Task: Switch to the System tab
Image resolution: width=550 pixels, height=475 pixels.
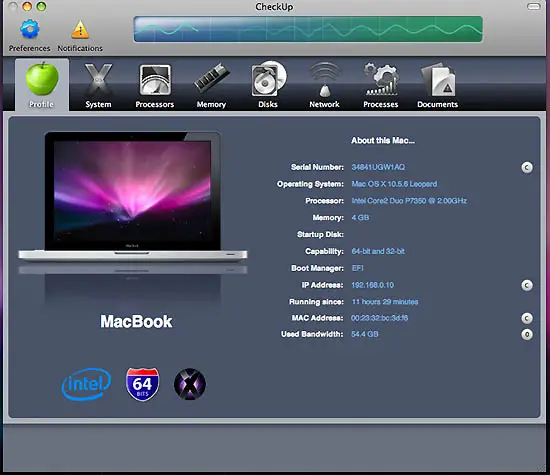Action: 98,85
